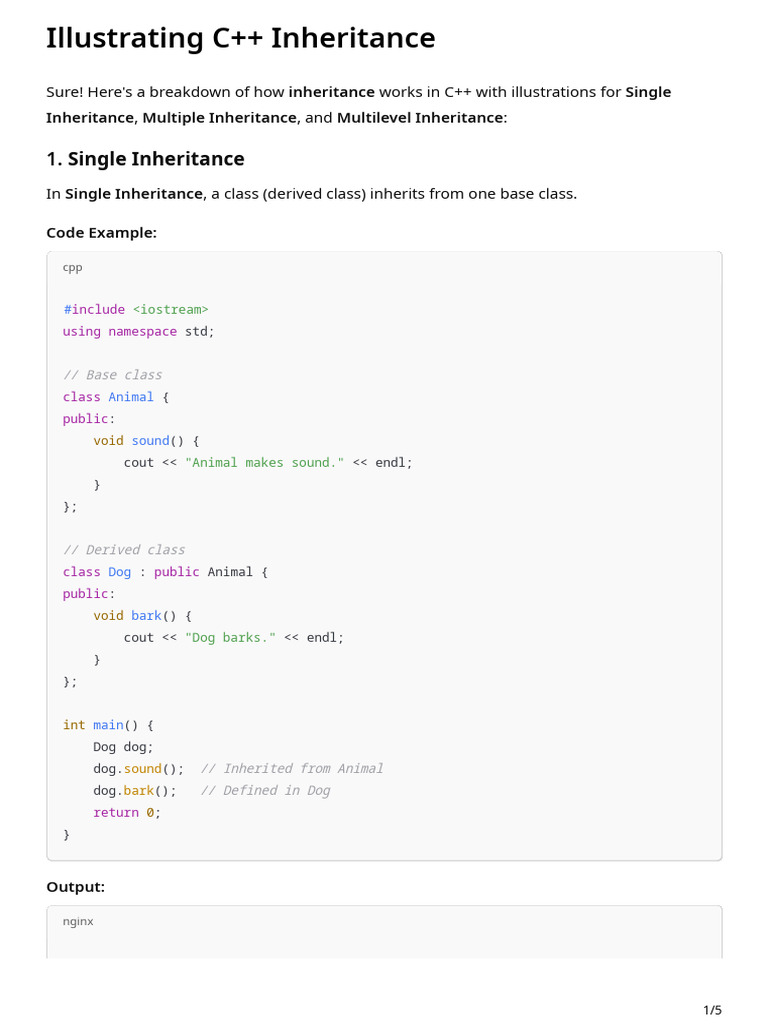Click the "using namespace std;" line
The height and width of the screenshot is (1024, 768).
(138, 332)
